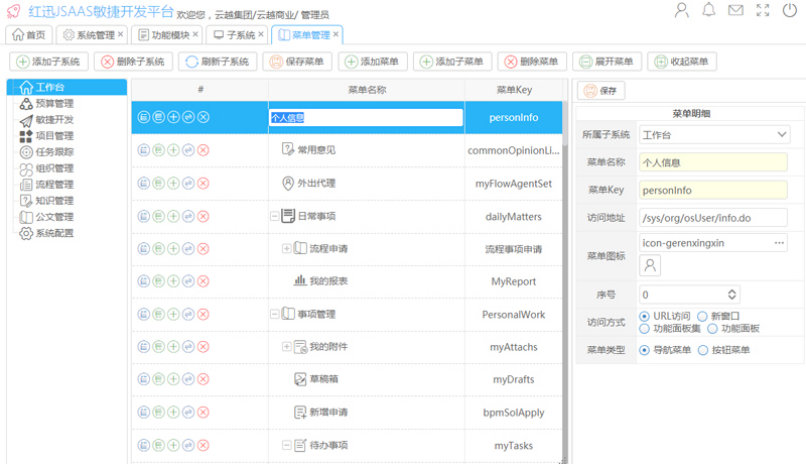Open icon picker ellipsis for icon-gerenxingxin
Screen dimensions: 806x464
click(x=779, y=243)
